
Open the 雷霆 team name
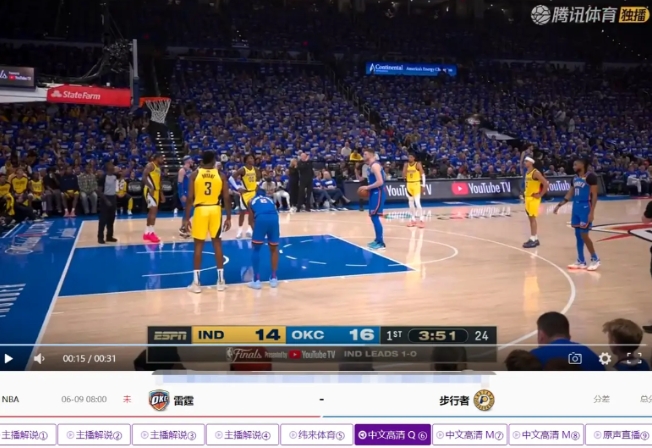(x=183, y=401)
